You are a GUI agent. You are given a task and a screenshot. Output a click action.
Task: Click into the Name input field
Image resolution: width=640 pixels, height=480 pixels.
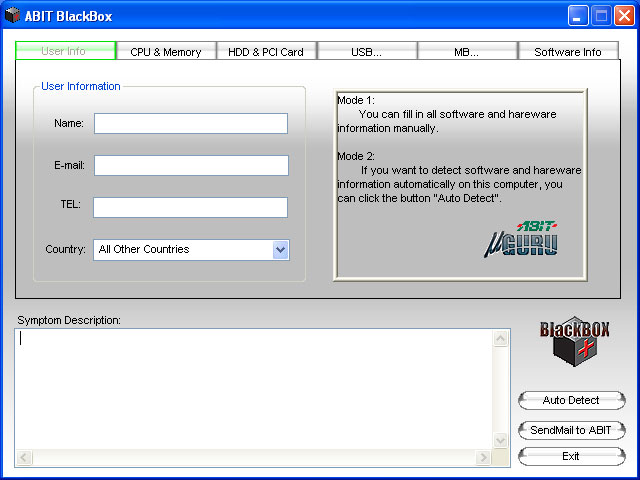click(x=191, y=123)
